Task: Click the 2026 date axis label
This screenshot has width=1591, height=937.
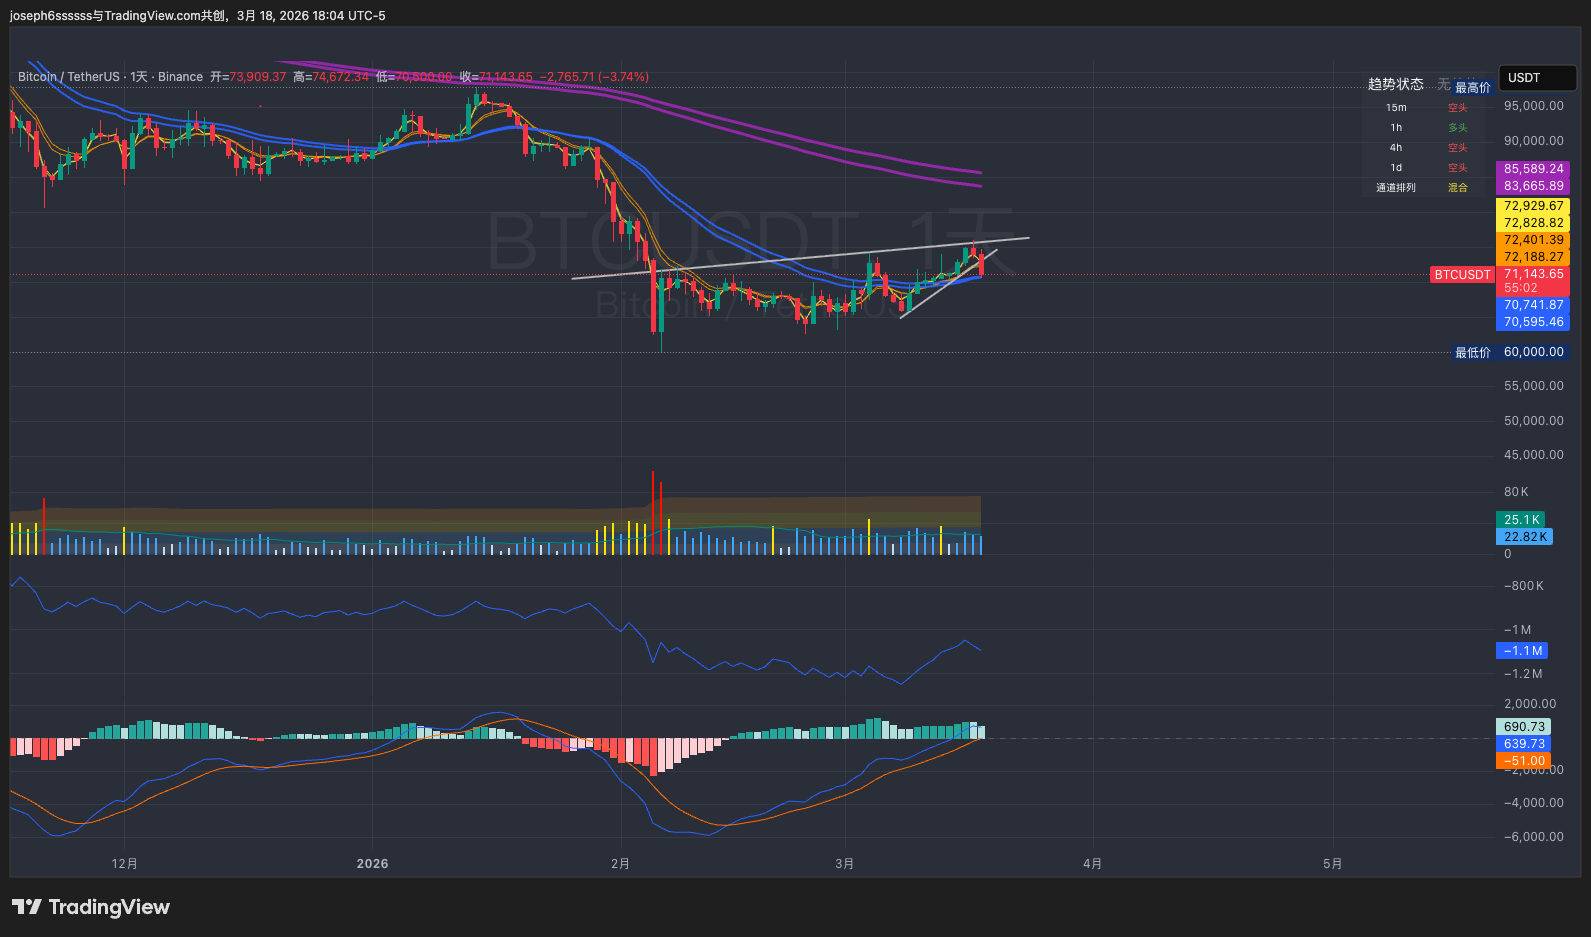Action: pos(372,864)
